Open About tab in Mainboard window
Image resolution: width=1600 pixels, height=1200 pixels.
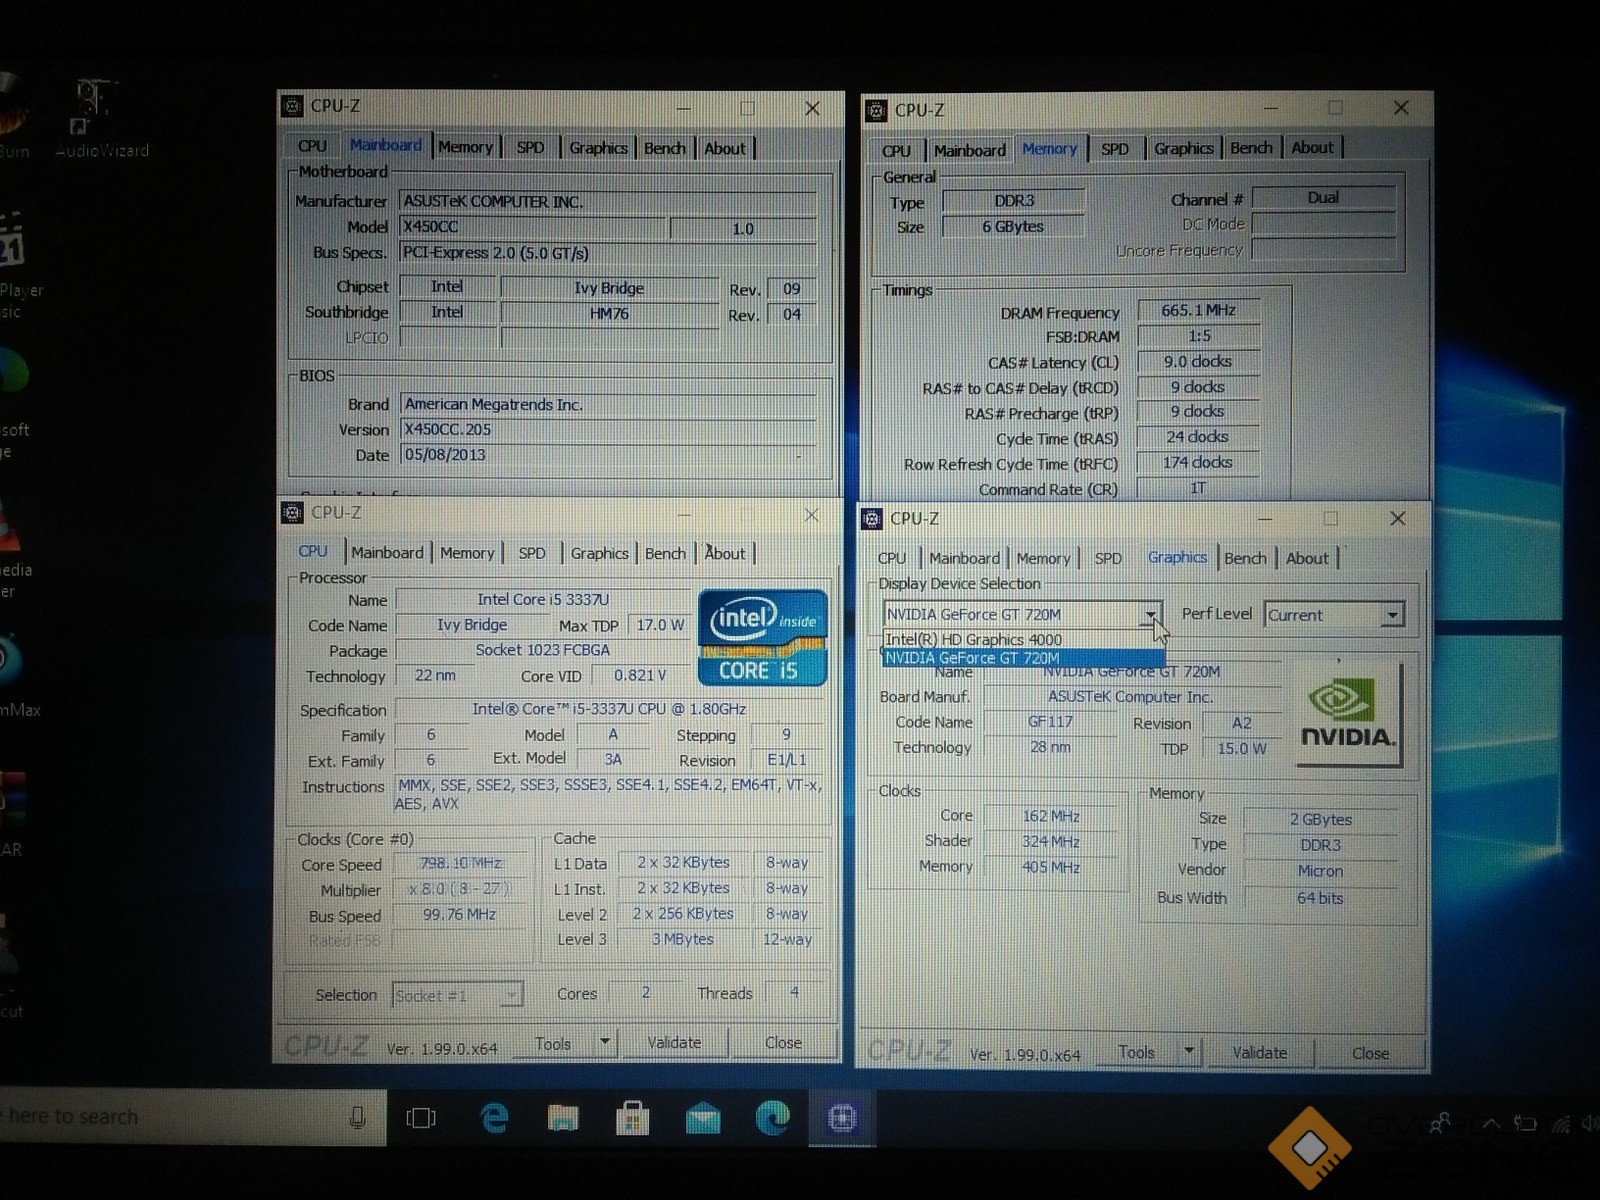click(725, 148)
